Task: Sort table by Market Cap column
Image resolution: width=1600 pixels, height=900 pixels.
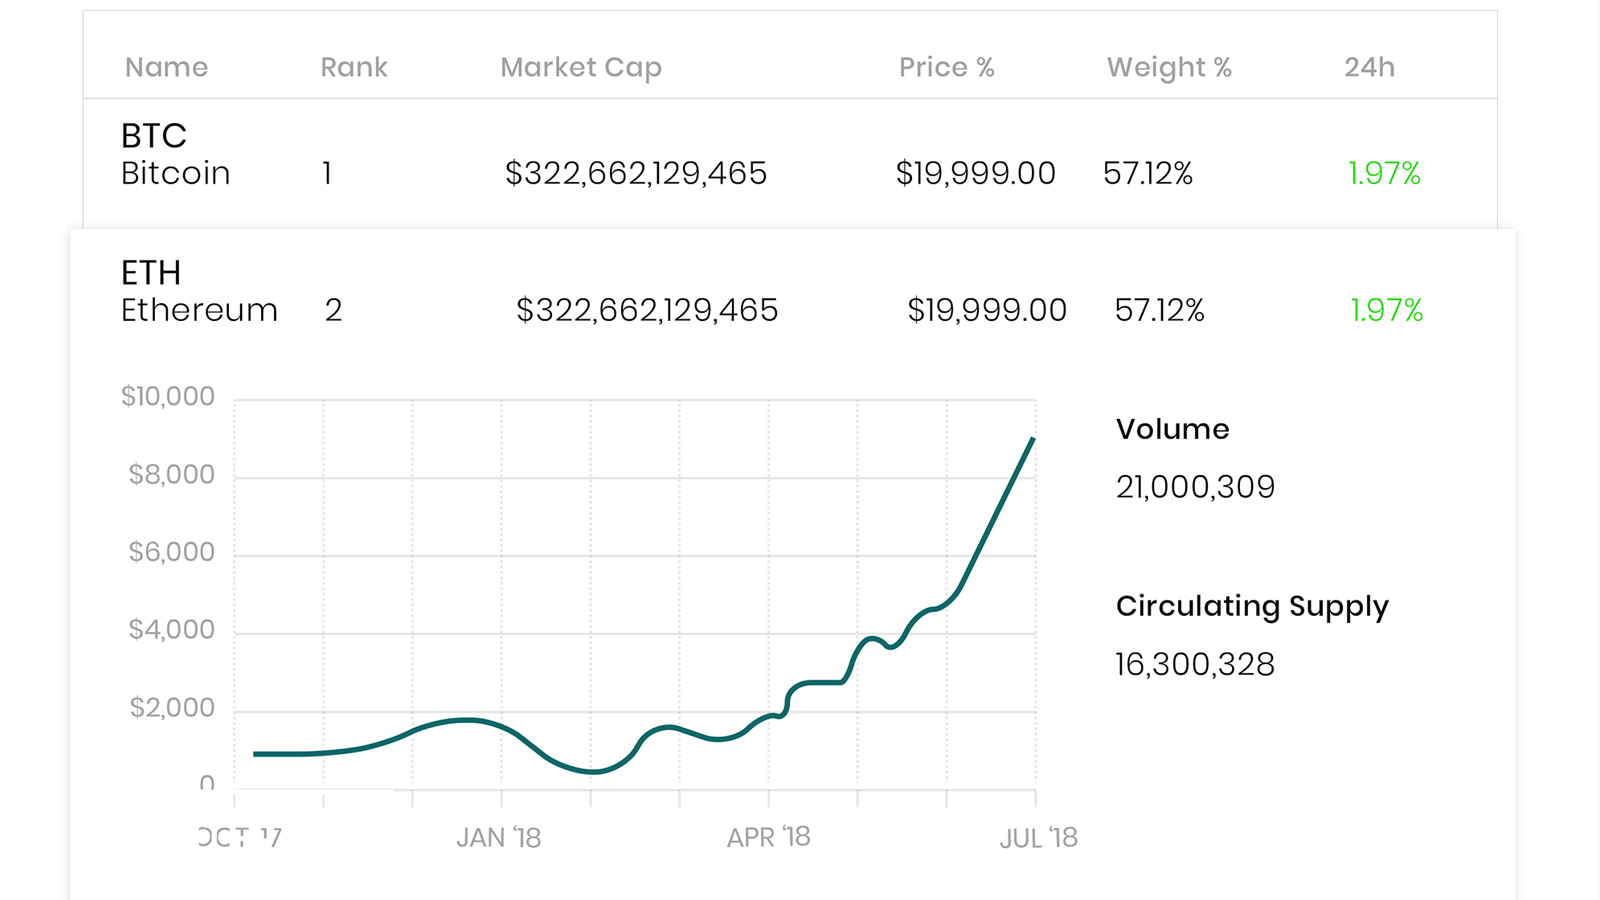Action: point(580,67)
